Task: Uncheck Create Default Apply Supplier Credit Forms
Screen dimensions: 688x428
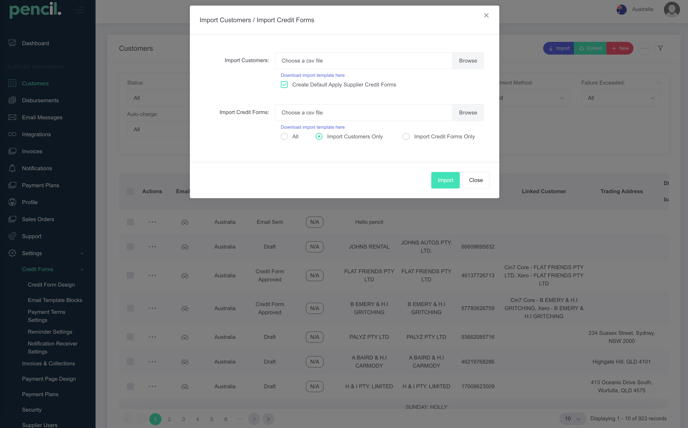Action: tap(284, 85)
